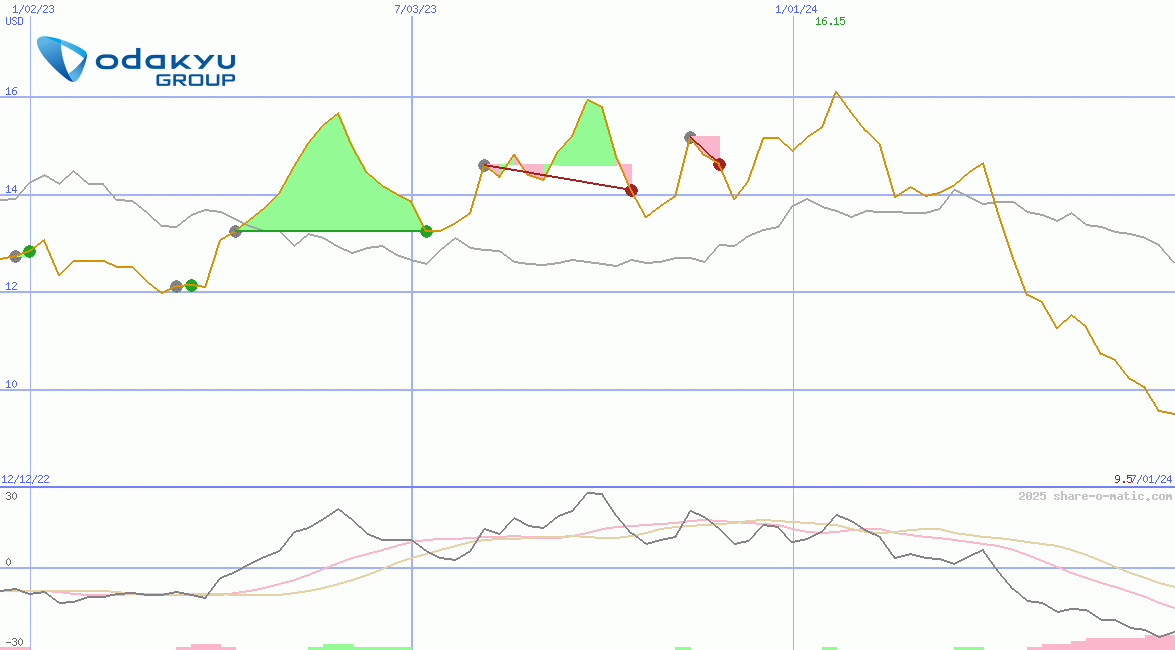
Task: Click gray marker starting the large green area
Action: point(235,231)
